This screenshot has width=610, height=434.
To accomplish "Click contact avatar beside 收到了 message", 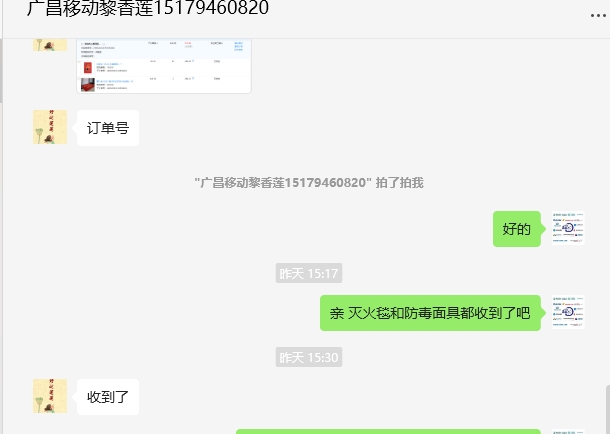I will [50, 396].
